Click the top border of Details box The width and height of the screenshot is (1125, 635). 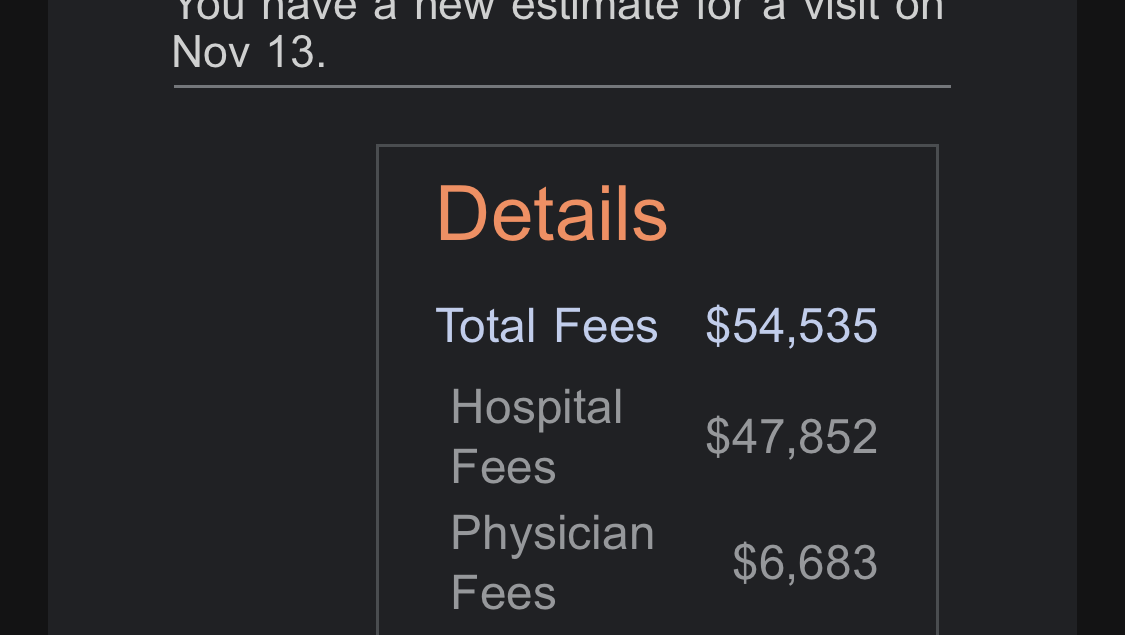pos(657,146)
